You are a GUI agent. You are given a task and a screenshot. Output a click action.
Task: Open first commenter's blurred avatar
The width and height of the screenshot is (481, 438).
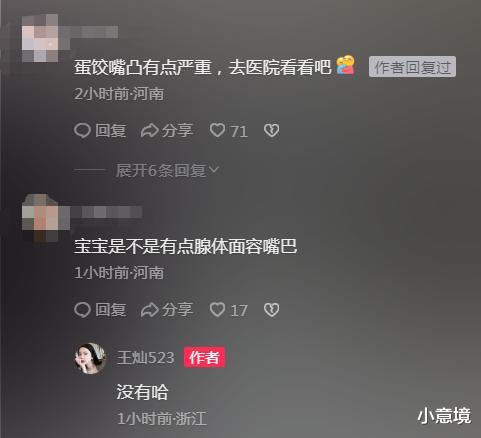(40, 38)
